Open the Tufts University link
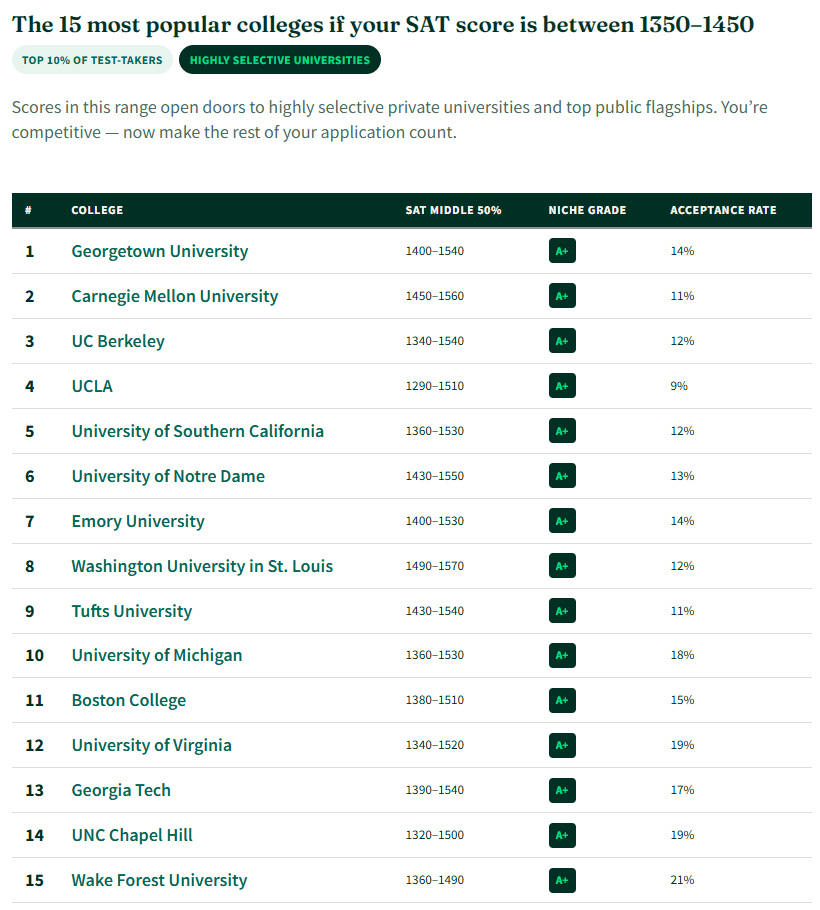The height and width of the screenshot is (910, 820). click(132, 611)
